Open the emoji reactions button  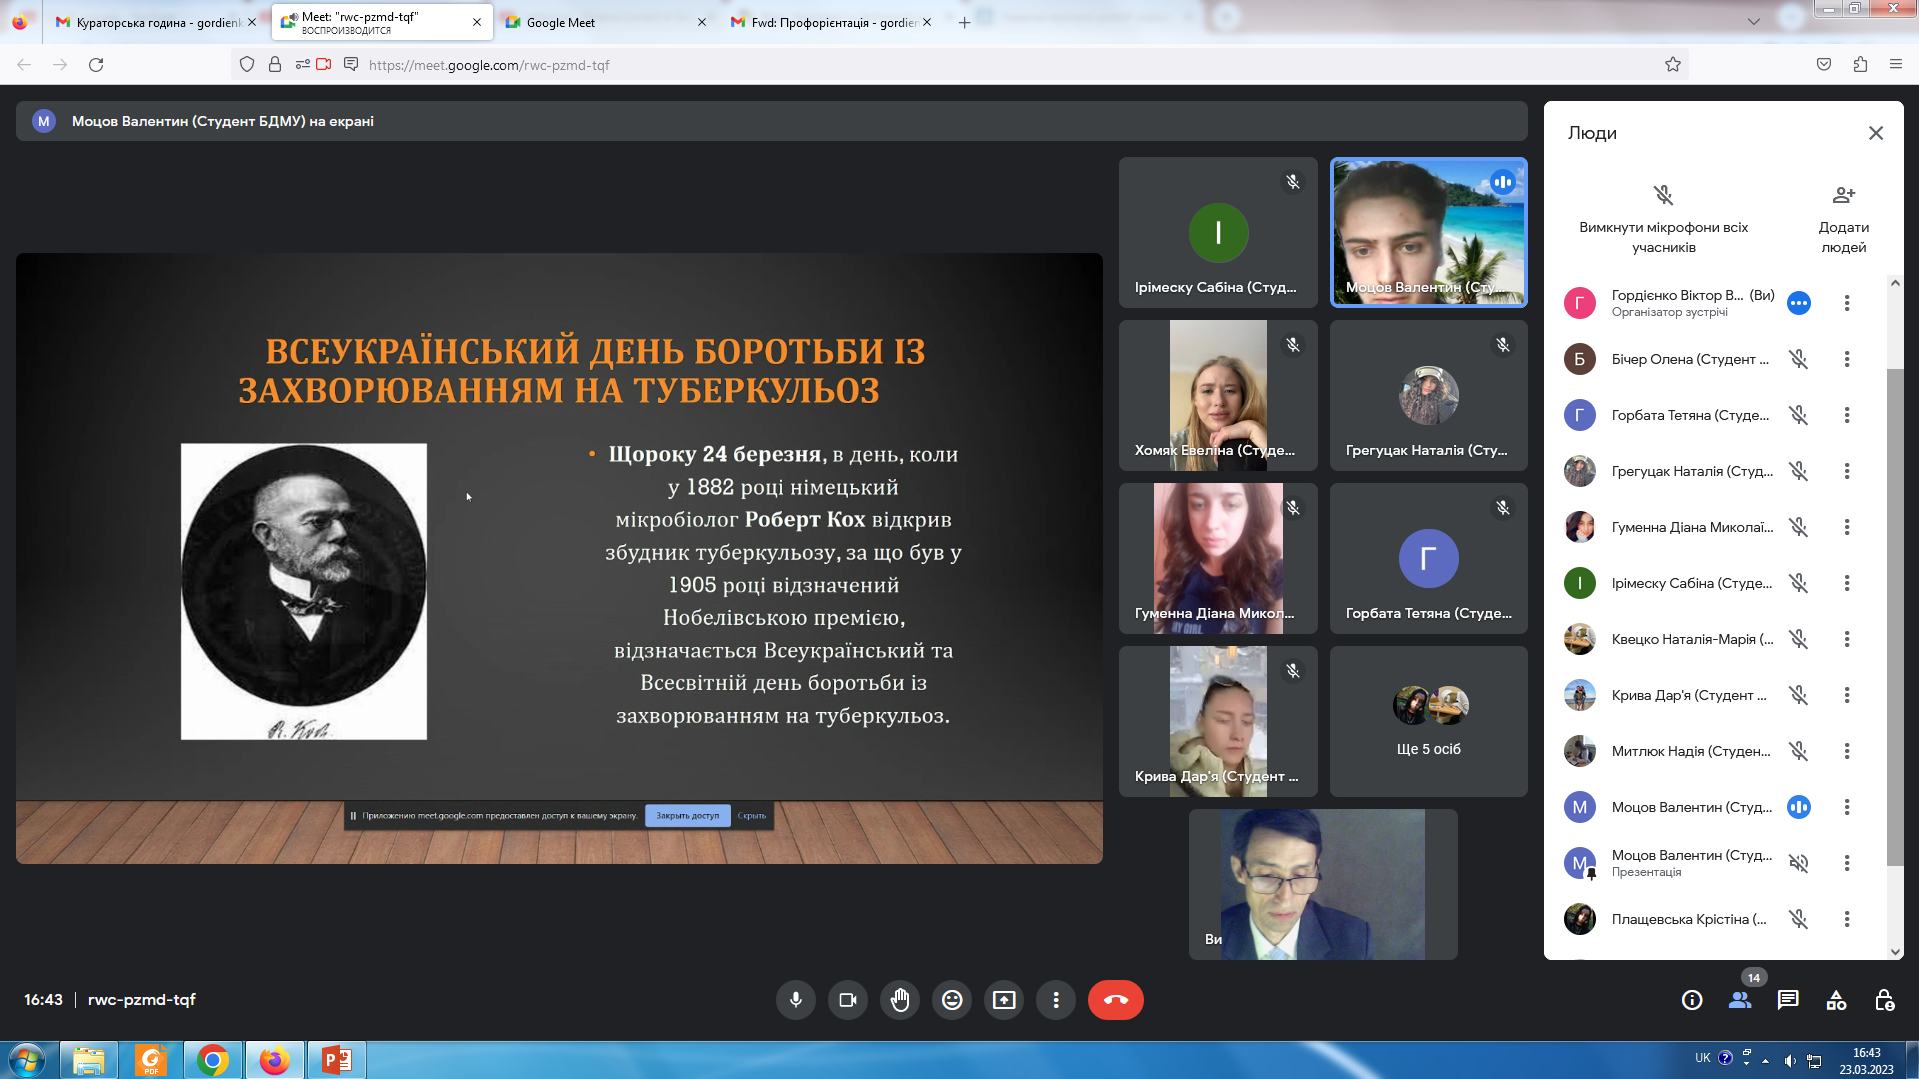(x=952, y=1000)
